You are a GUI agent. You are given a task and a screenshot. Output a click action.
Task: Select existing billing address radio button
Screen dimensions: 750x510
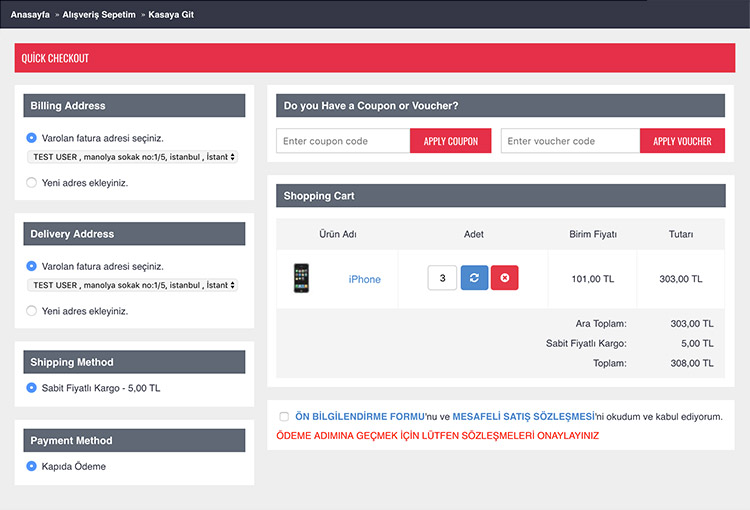pos(32,138)
